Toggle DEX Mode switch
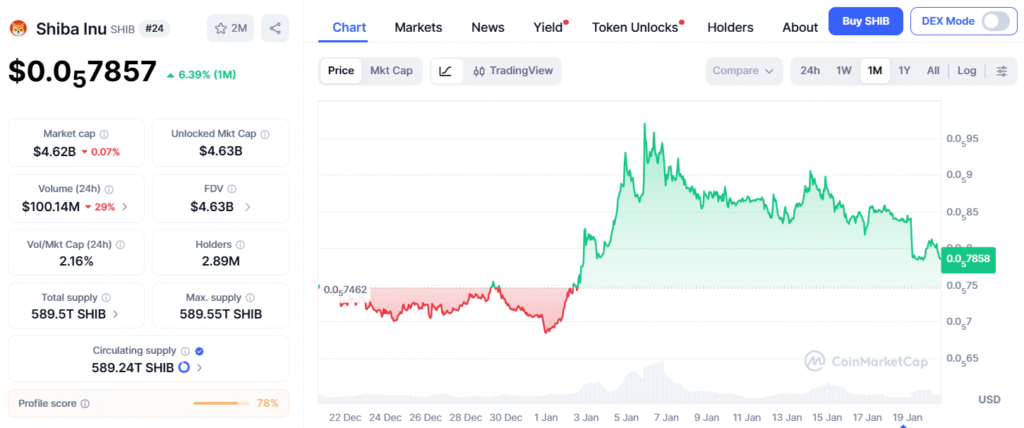Image resolution: width=1024 pixels, height=428 pixels. pyautogui.click(x=994, y=21)
